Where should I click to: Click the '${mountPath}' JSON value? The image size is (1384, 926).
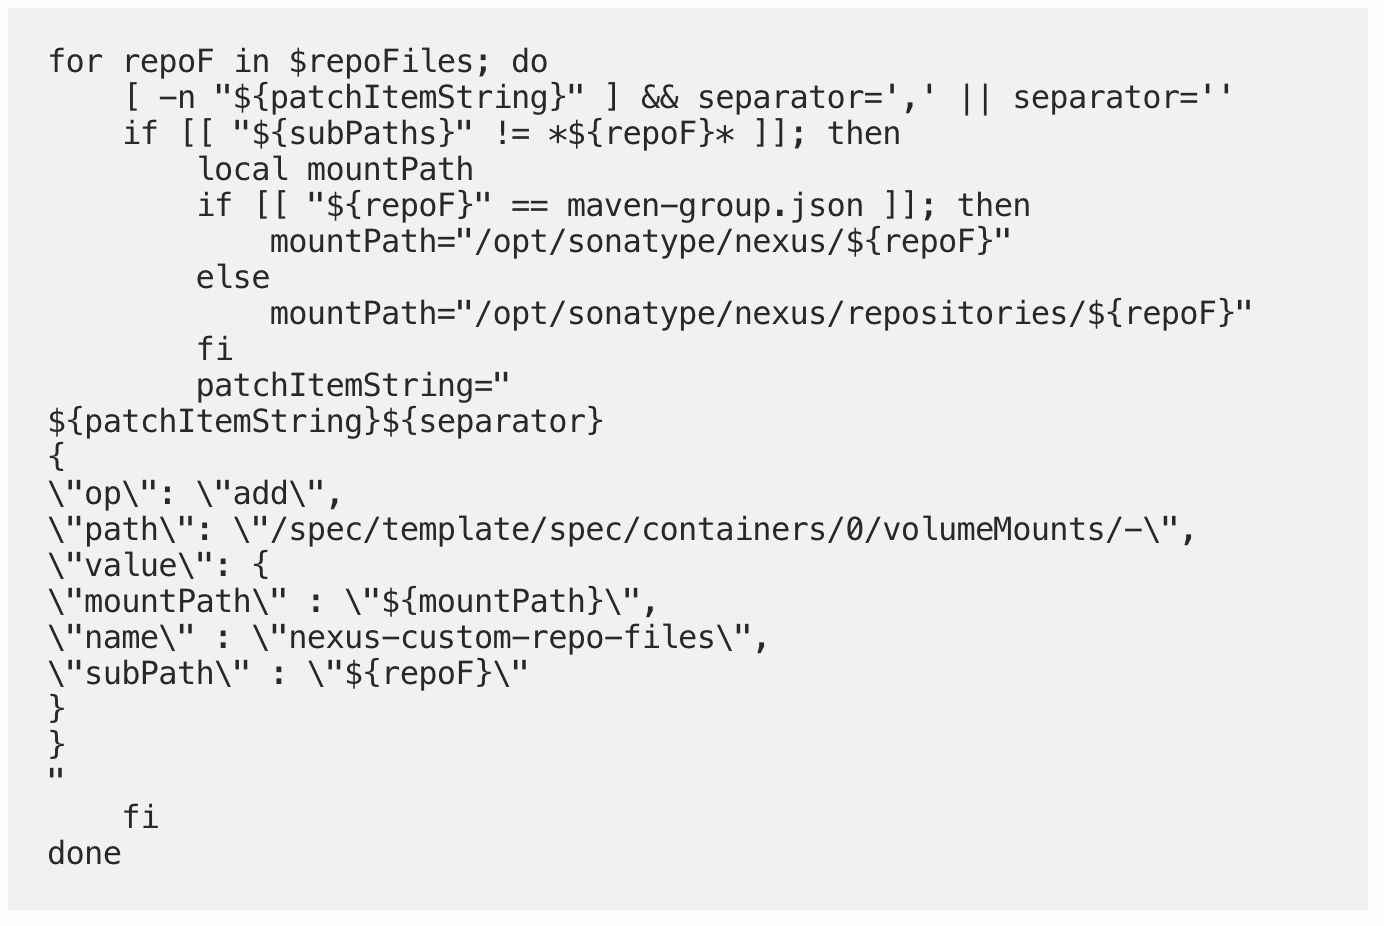[491, 602]
